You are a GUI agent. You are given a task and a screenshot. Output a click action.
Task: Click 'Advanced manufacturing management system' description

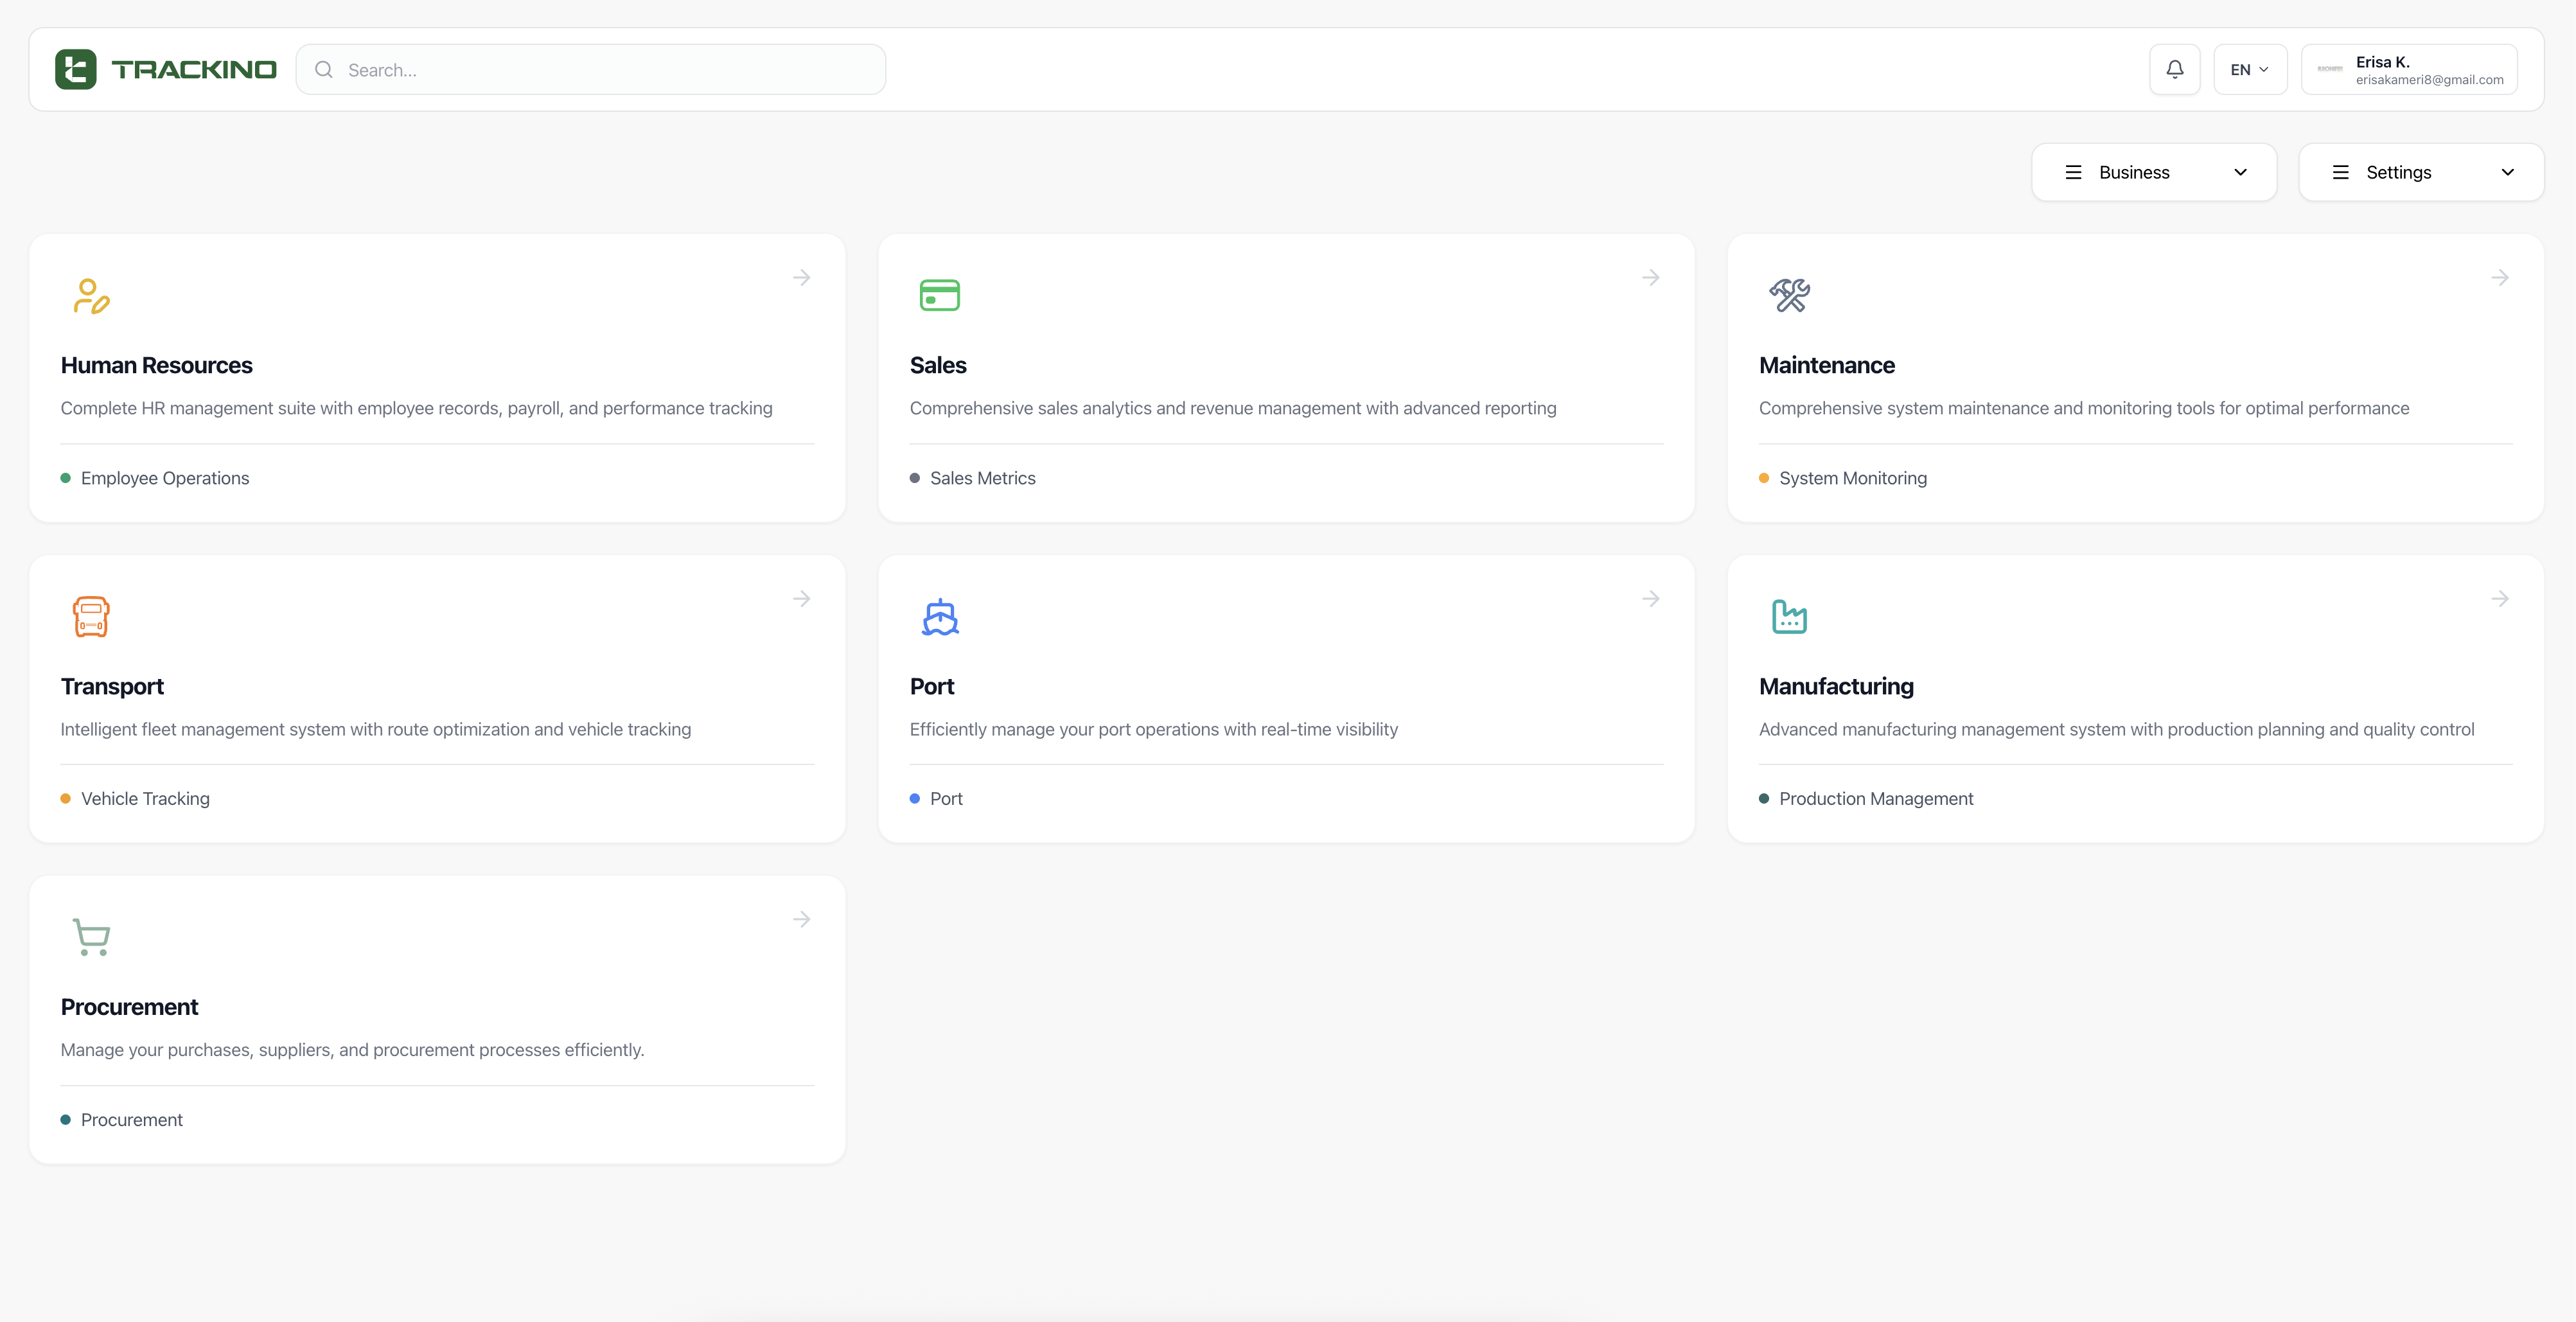click(2116, 729)
